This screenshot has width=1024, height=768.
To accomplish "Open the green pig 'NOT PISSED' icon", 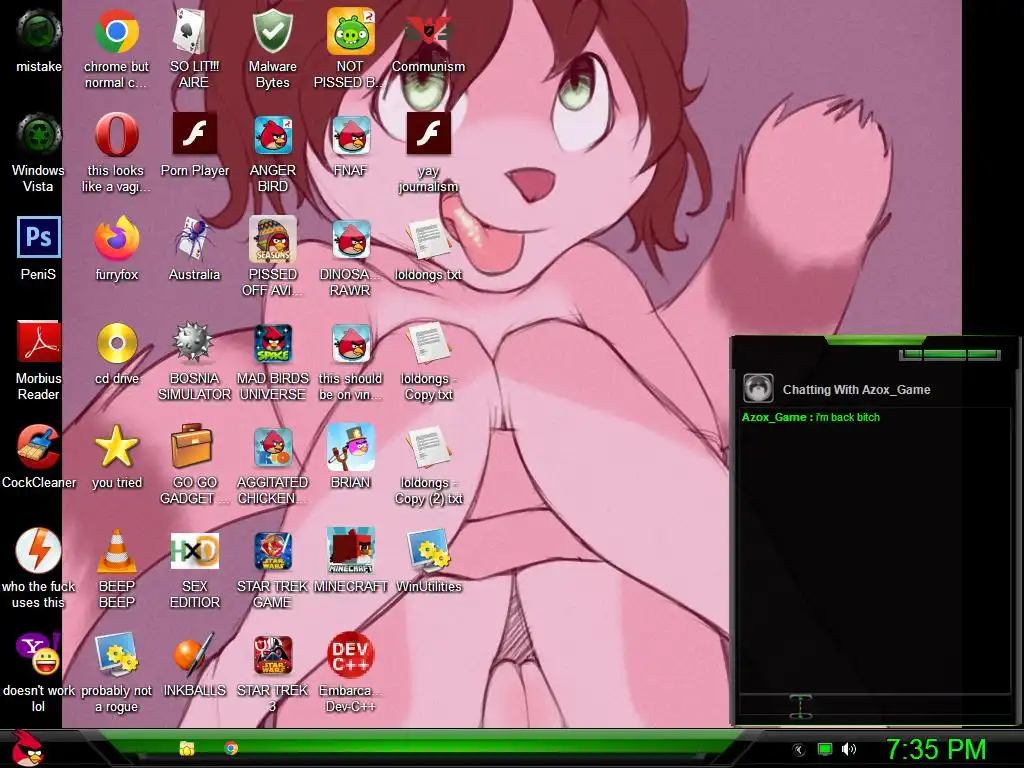I will click(x=350, y=31).
